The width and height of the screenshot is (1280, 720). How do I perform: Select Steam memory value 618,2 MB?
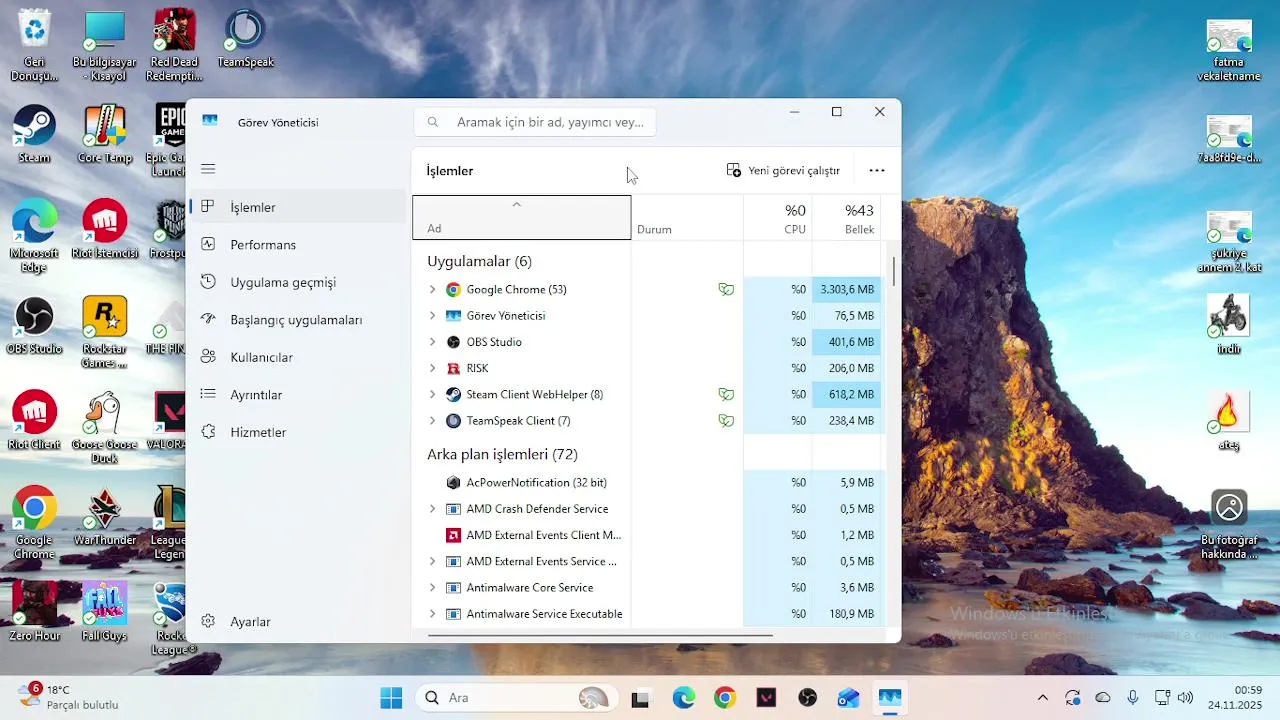click(x=847, y=395)
